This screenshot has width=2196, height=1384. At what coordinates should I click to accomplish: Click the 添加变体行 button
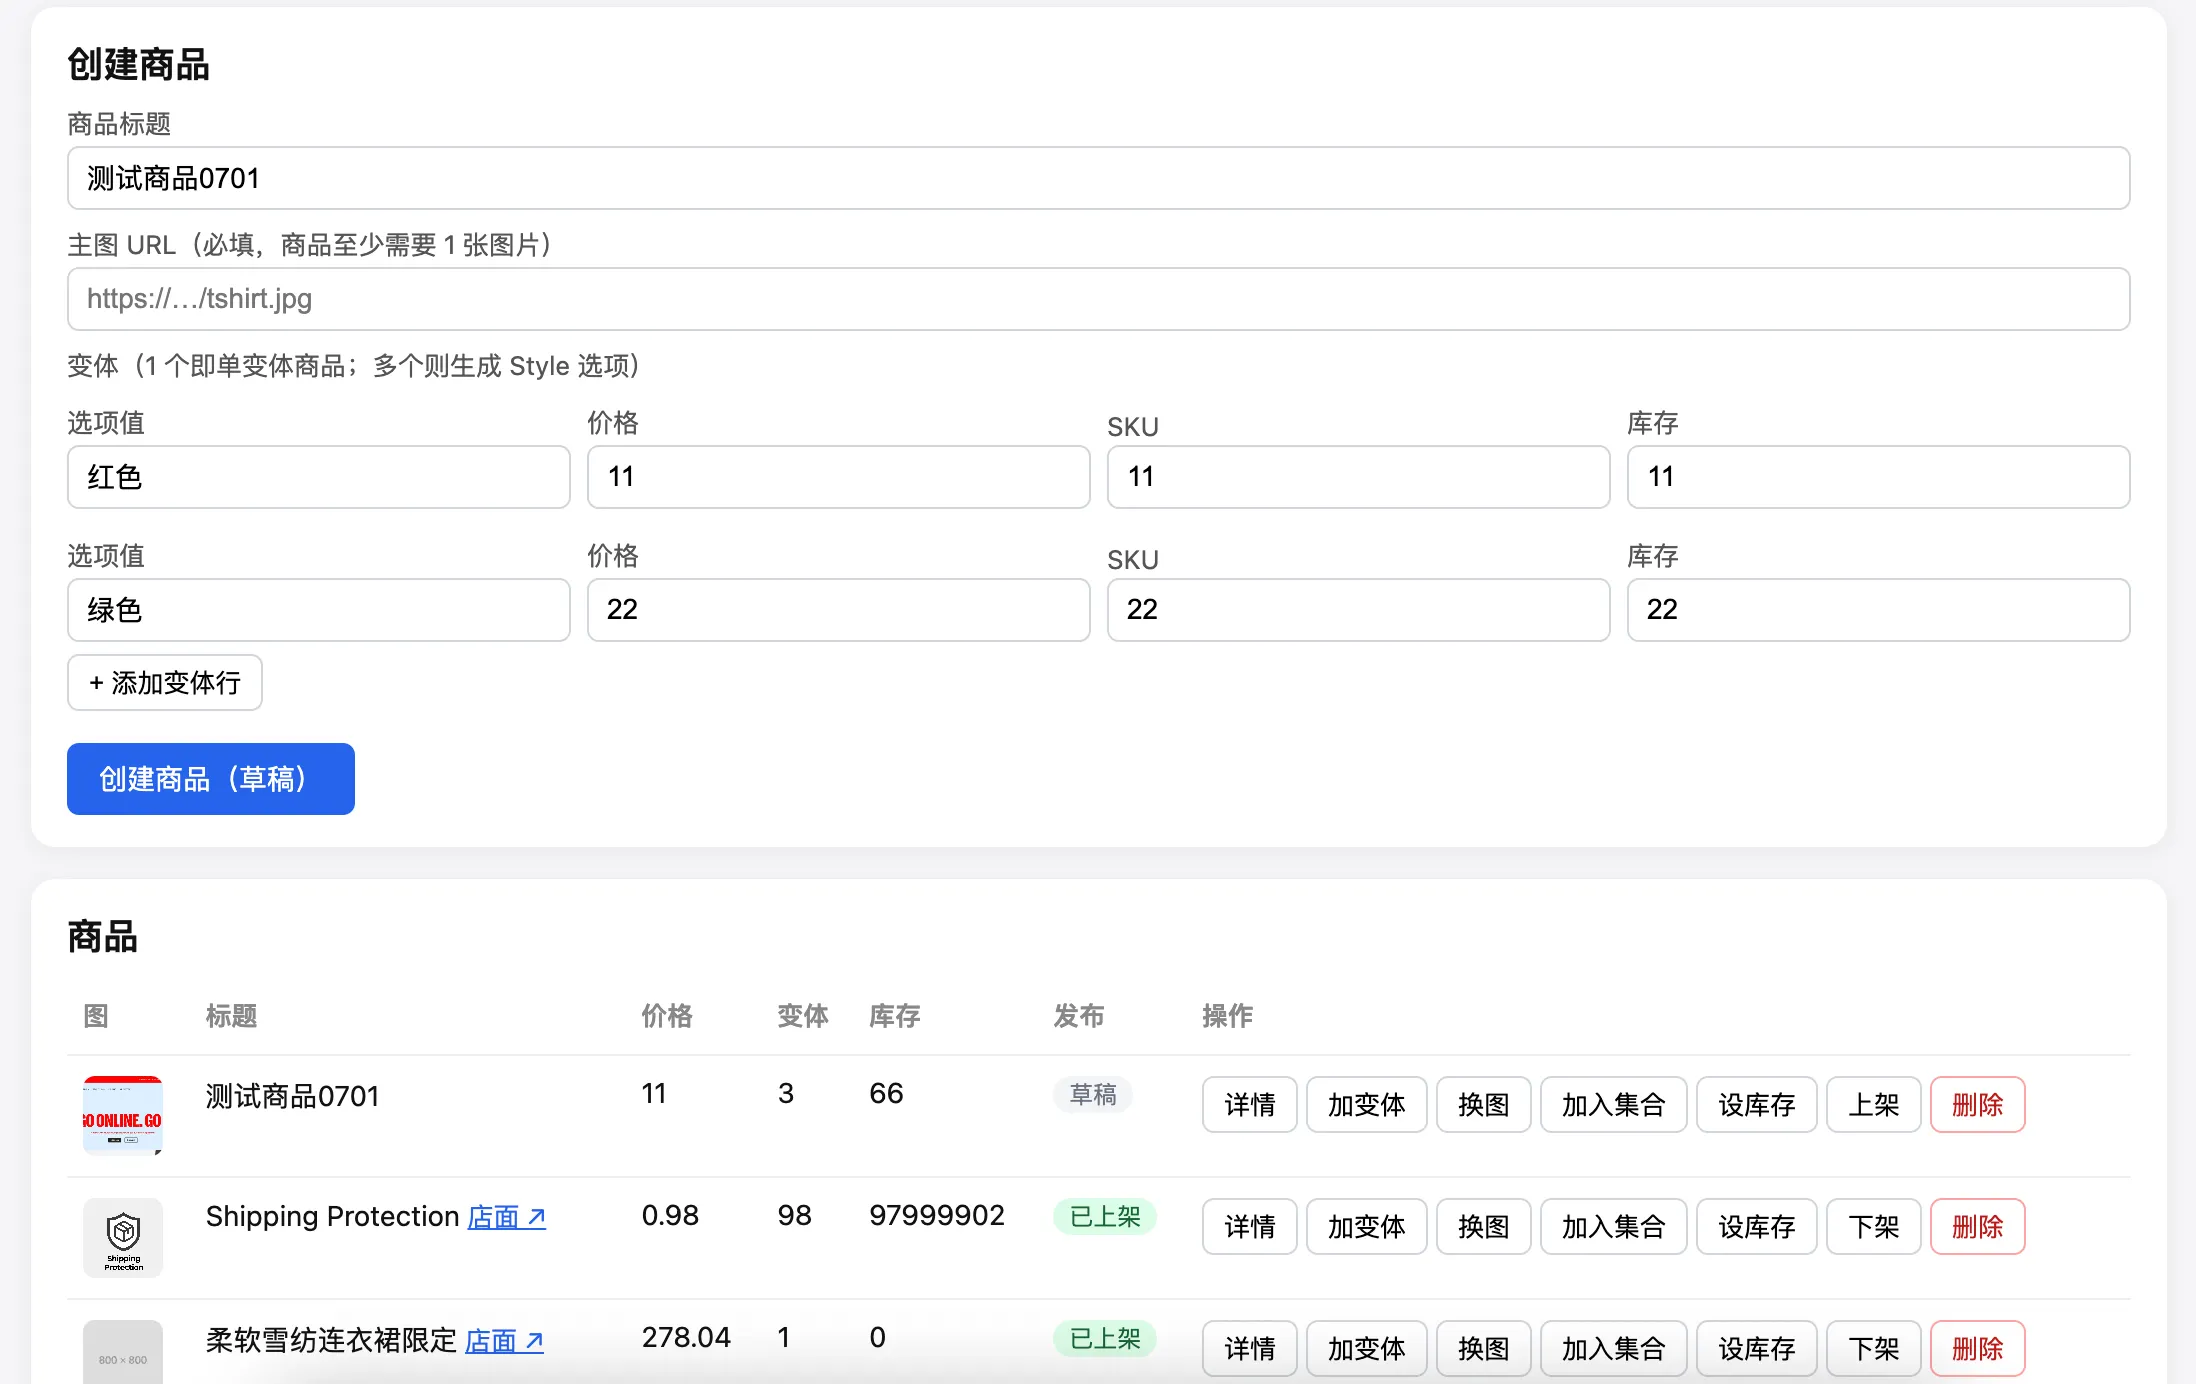(165, 683)
